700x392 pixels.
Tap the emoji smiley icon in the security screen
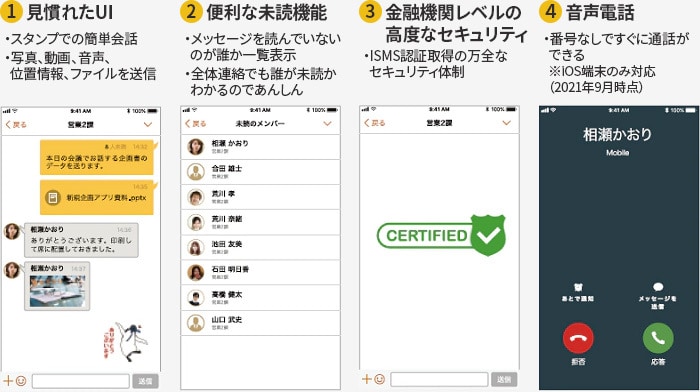coord(379,379)
